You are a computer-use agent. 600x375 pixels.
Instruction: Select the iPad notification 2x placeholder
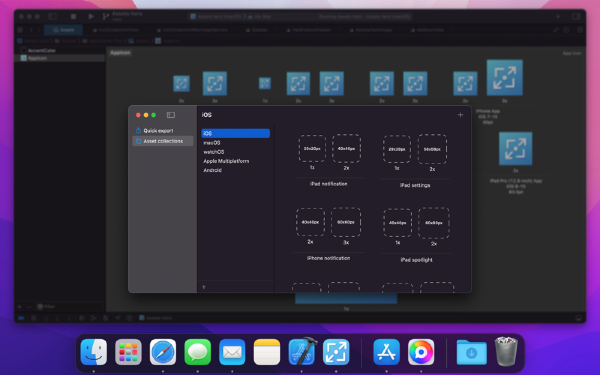[346, 148]
